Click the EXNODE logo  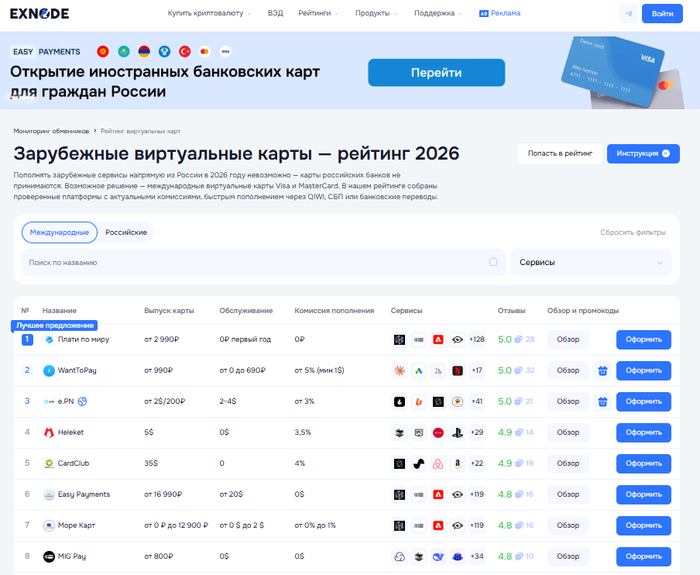39,14
